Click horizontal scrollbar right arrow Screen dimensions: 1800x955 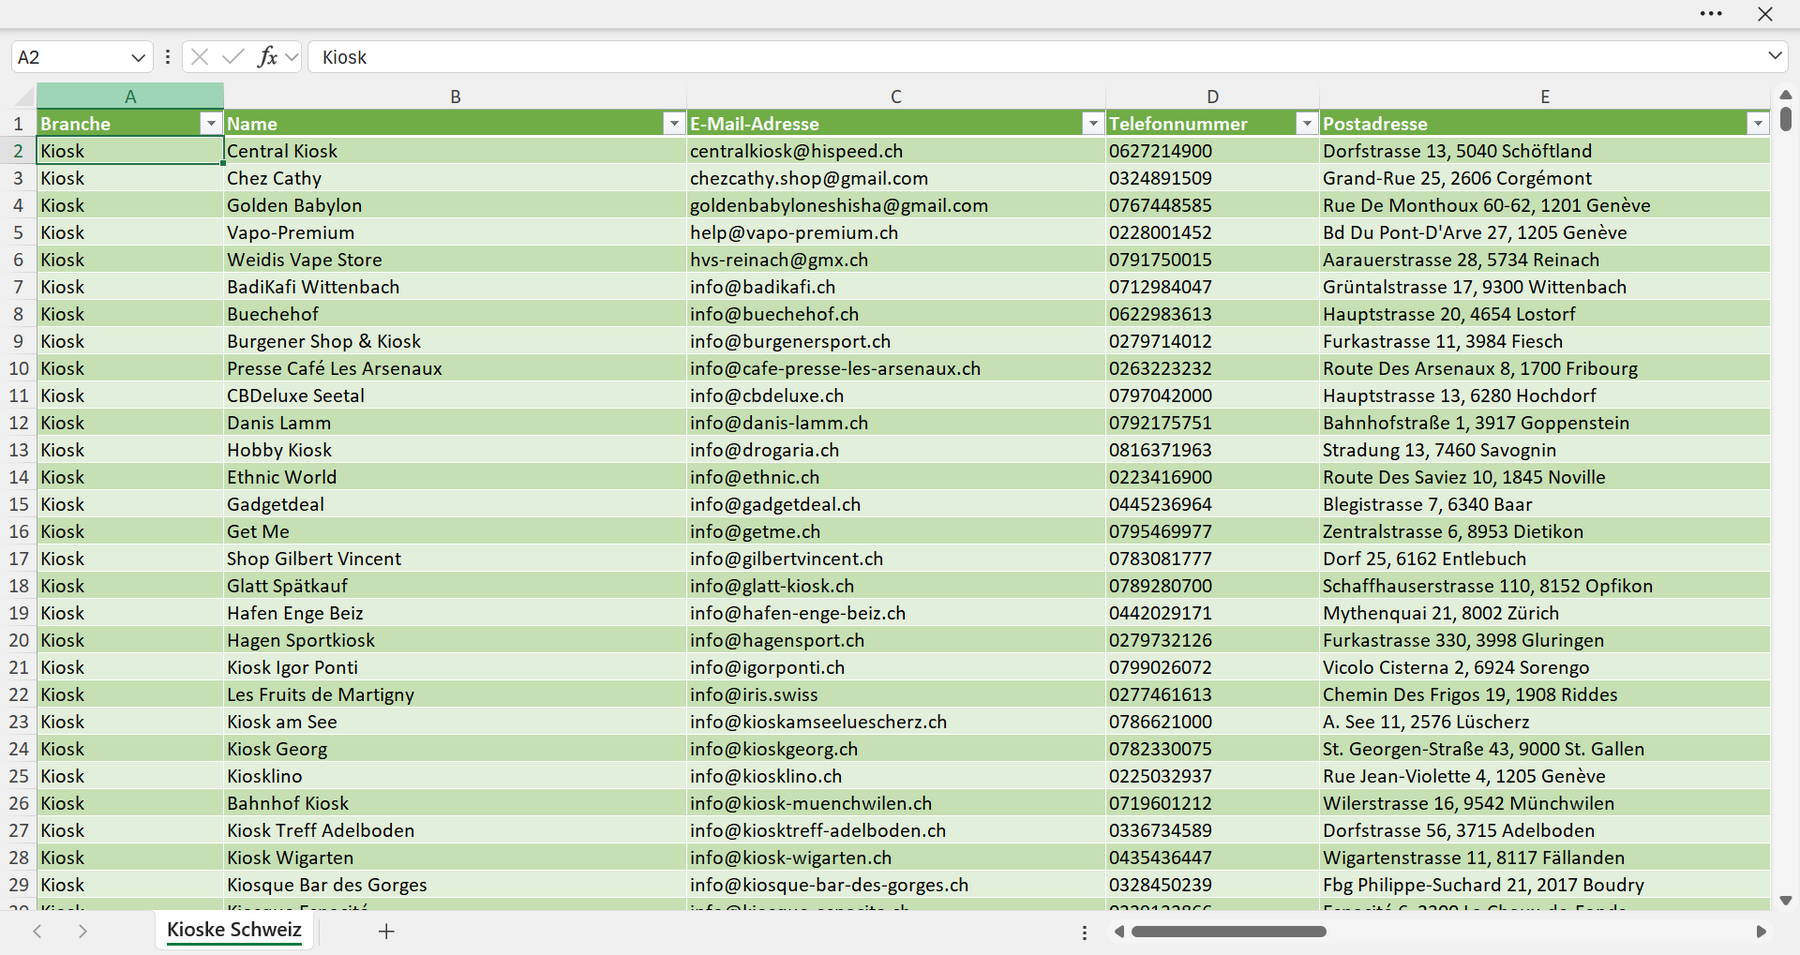click(x=1761, y=931)
